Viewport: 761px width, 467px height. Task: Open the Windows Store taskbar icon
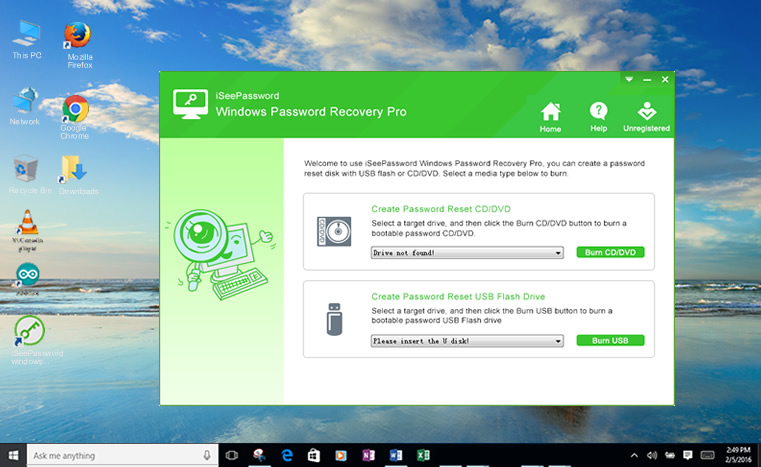(x=314, y=455)
